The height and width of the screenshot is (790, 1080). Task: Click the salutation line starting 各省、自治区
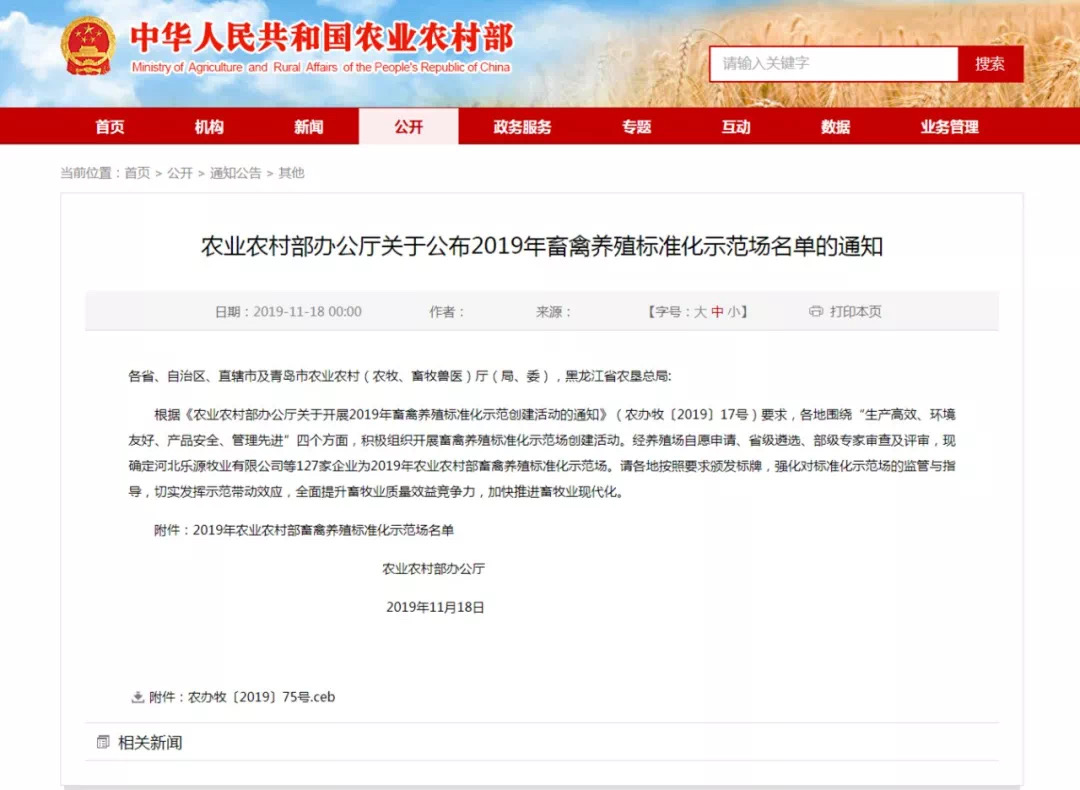click(399, 376)
